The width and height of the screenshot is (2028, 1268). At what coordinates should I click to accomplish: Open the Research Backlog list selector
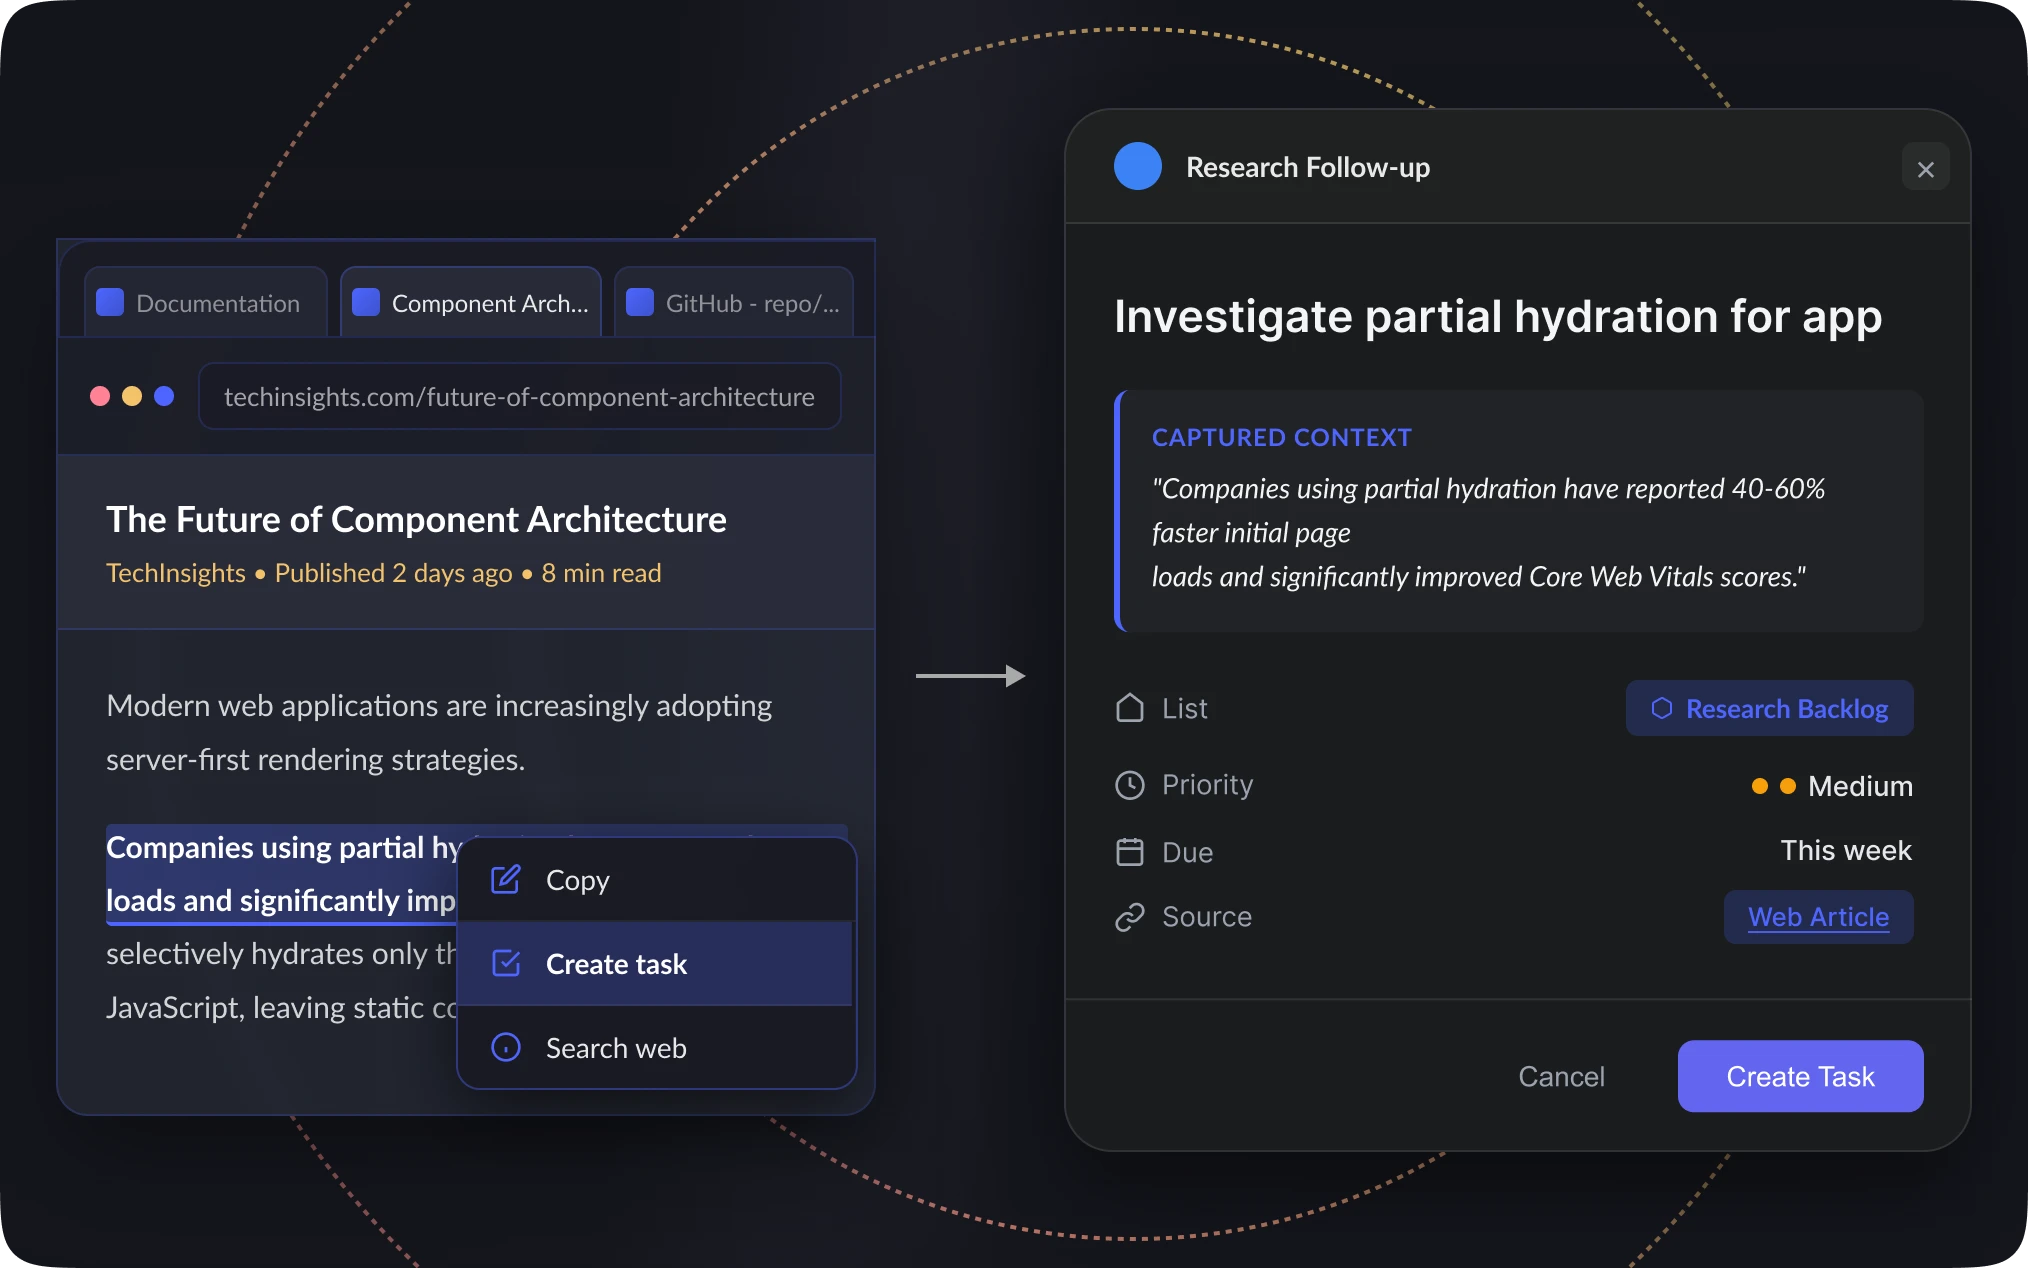point(1769,708)
